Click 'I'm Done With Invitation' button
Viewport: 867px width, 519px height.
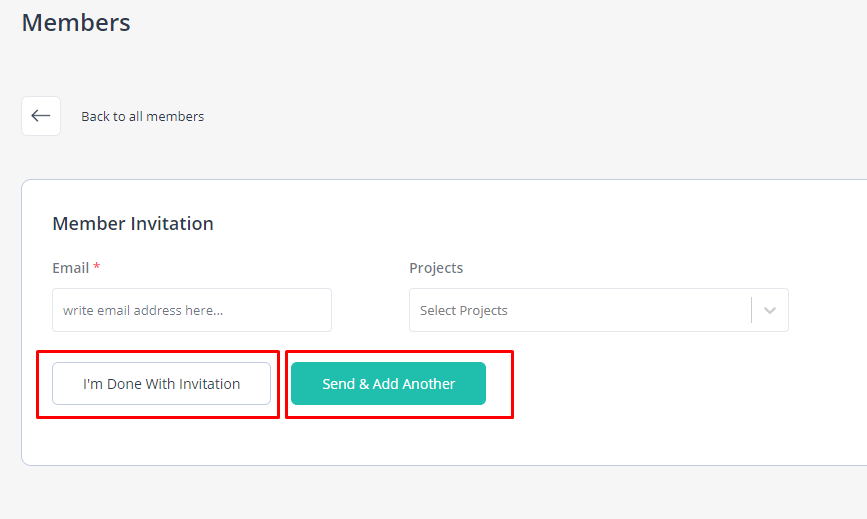point(161,384)
